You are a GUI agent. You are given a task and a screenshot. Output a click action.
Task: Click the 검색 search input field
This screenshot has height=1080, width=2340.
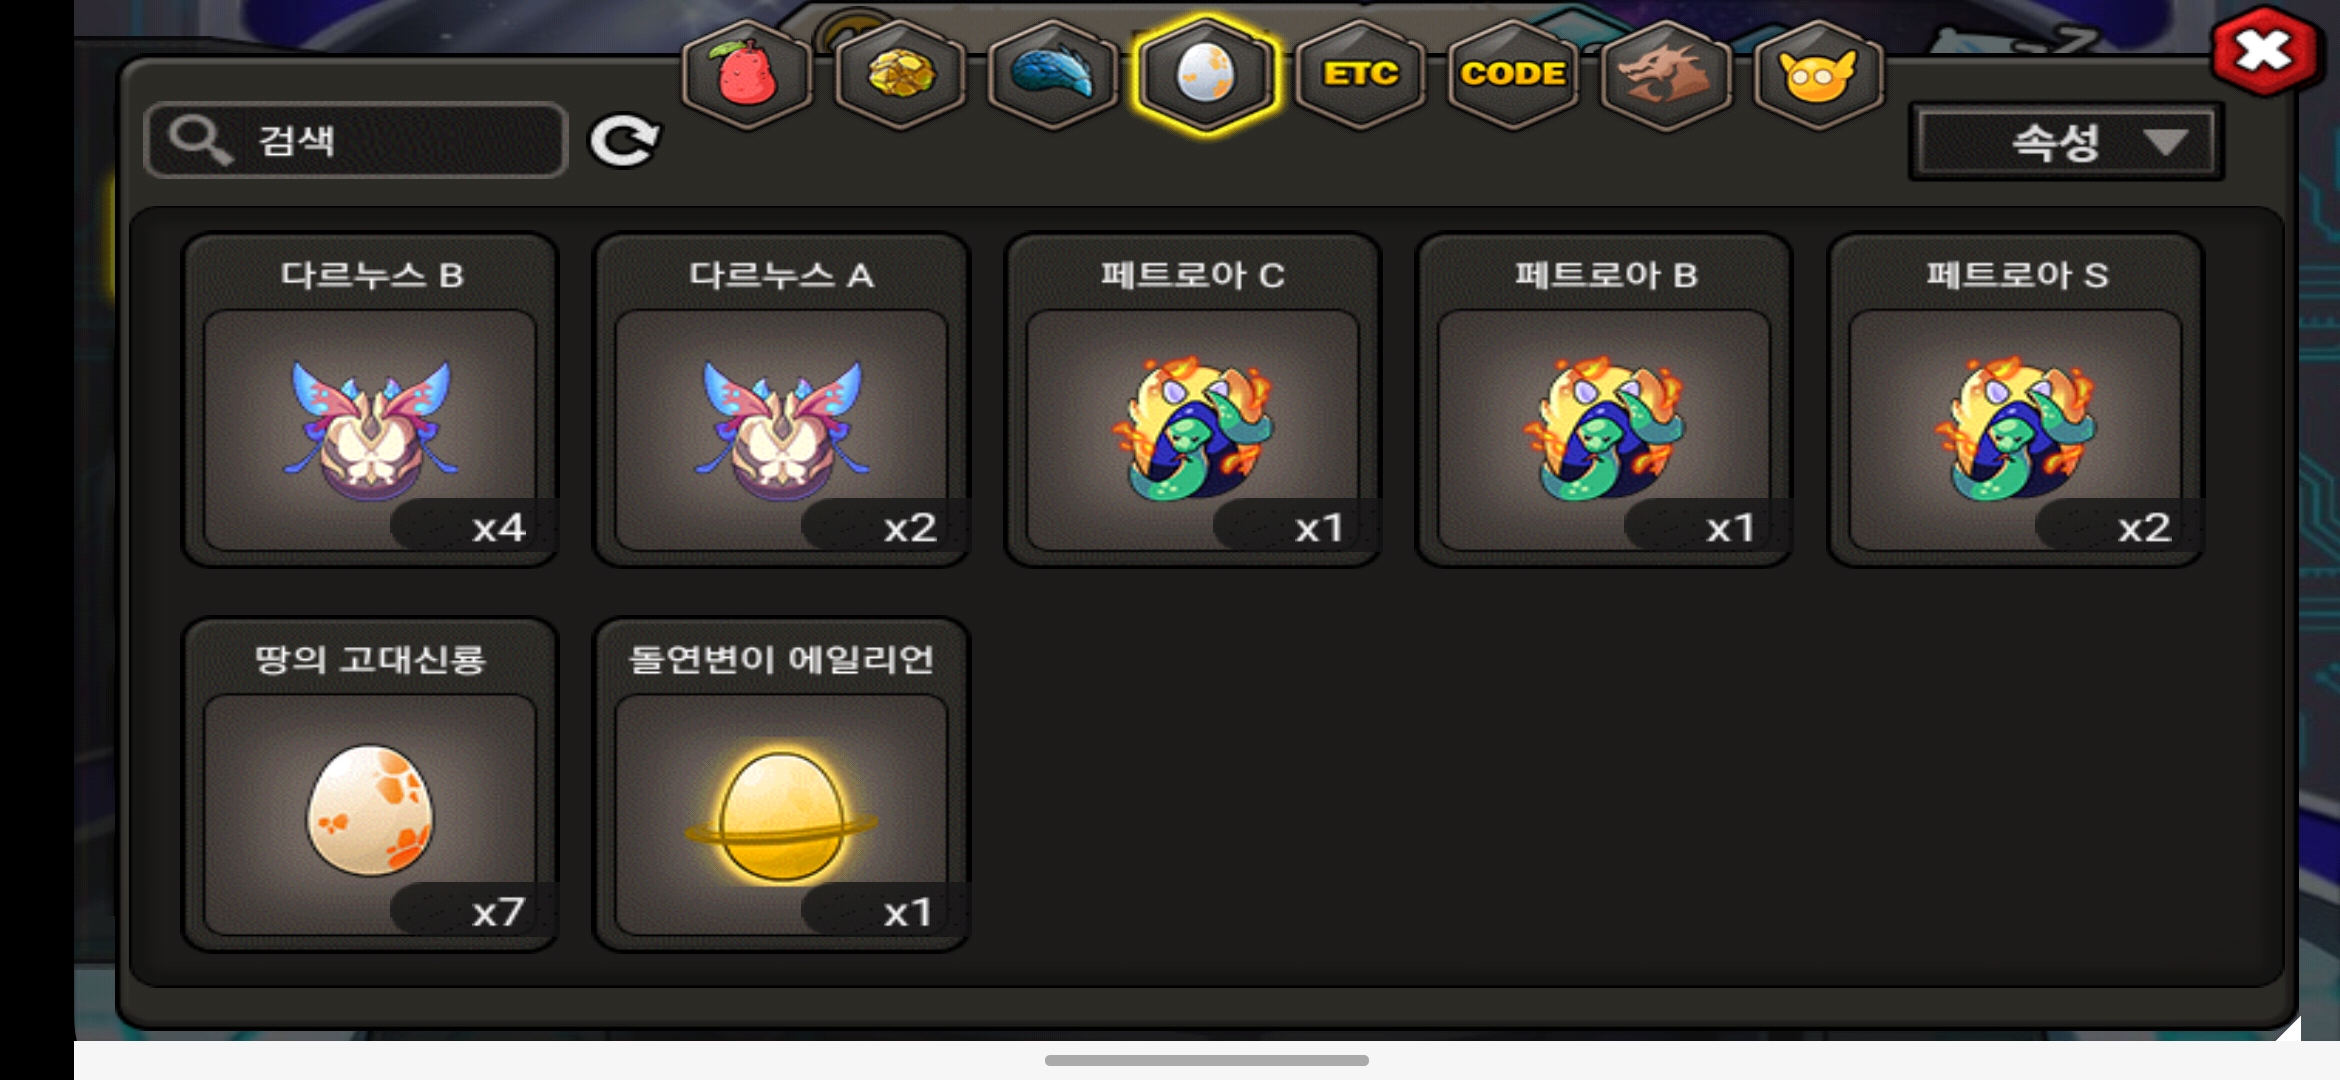pos(356,141)
